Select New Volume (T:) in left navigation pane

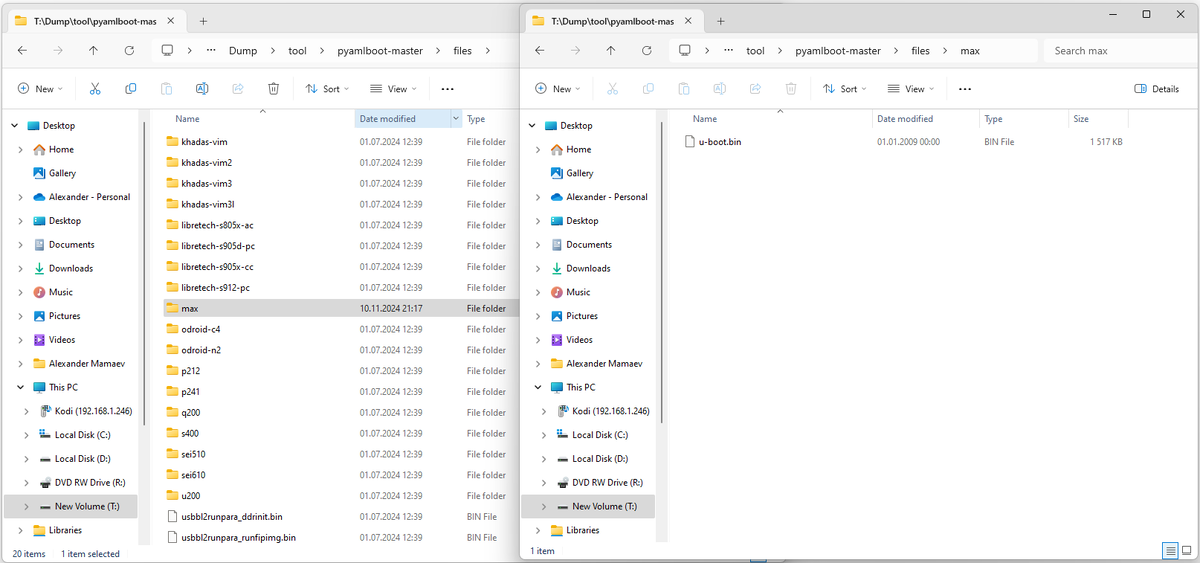[x=70, y=506]
